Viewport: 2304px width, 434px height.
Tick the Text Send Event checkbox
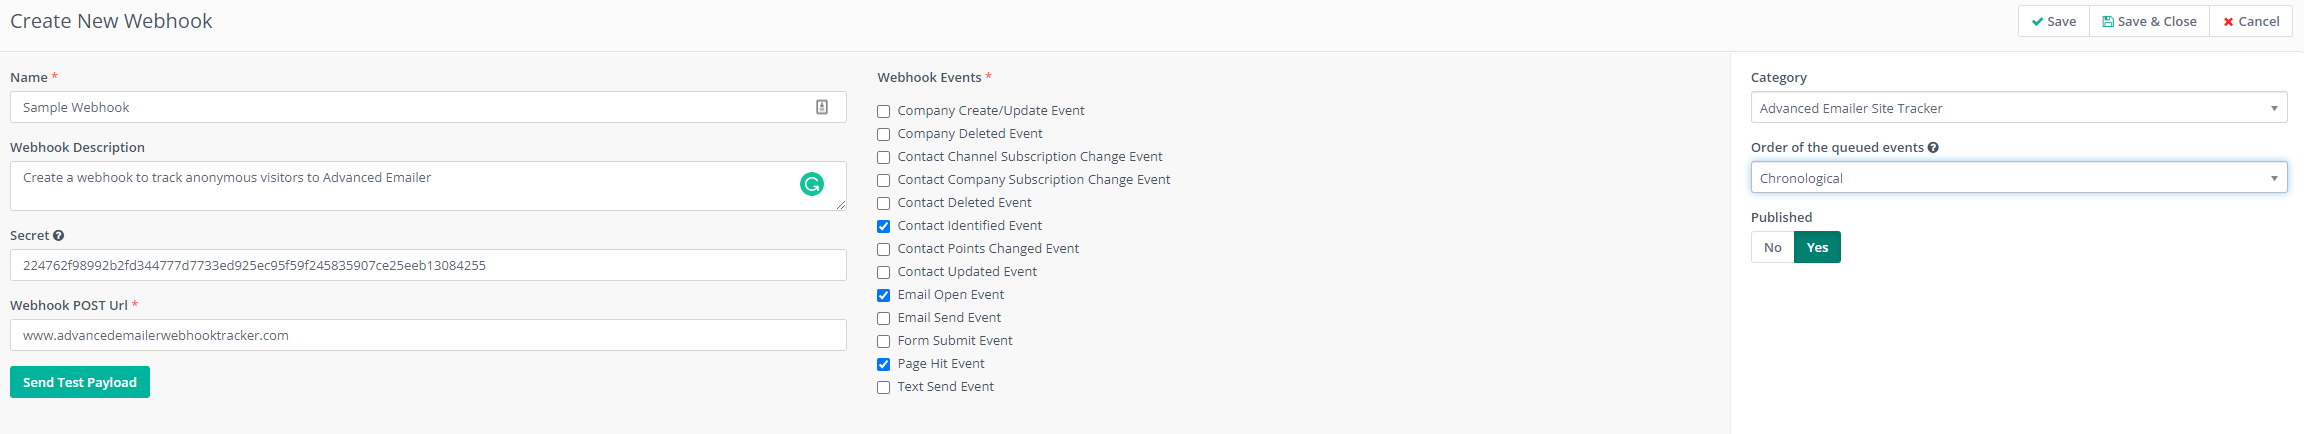point(884,387)
